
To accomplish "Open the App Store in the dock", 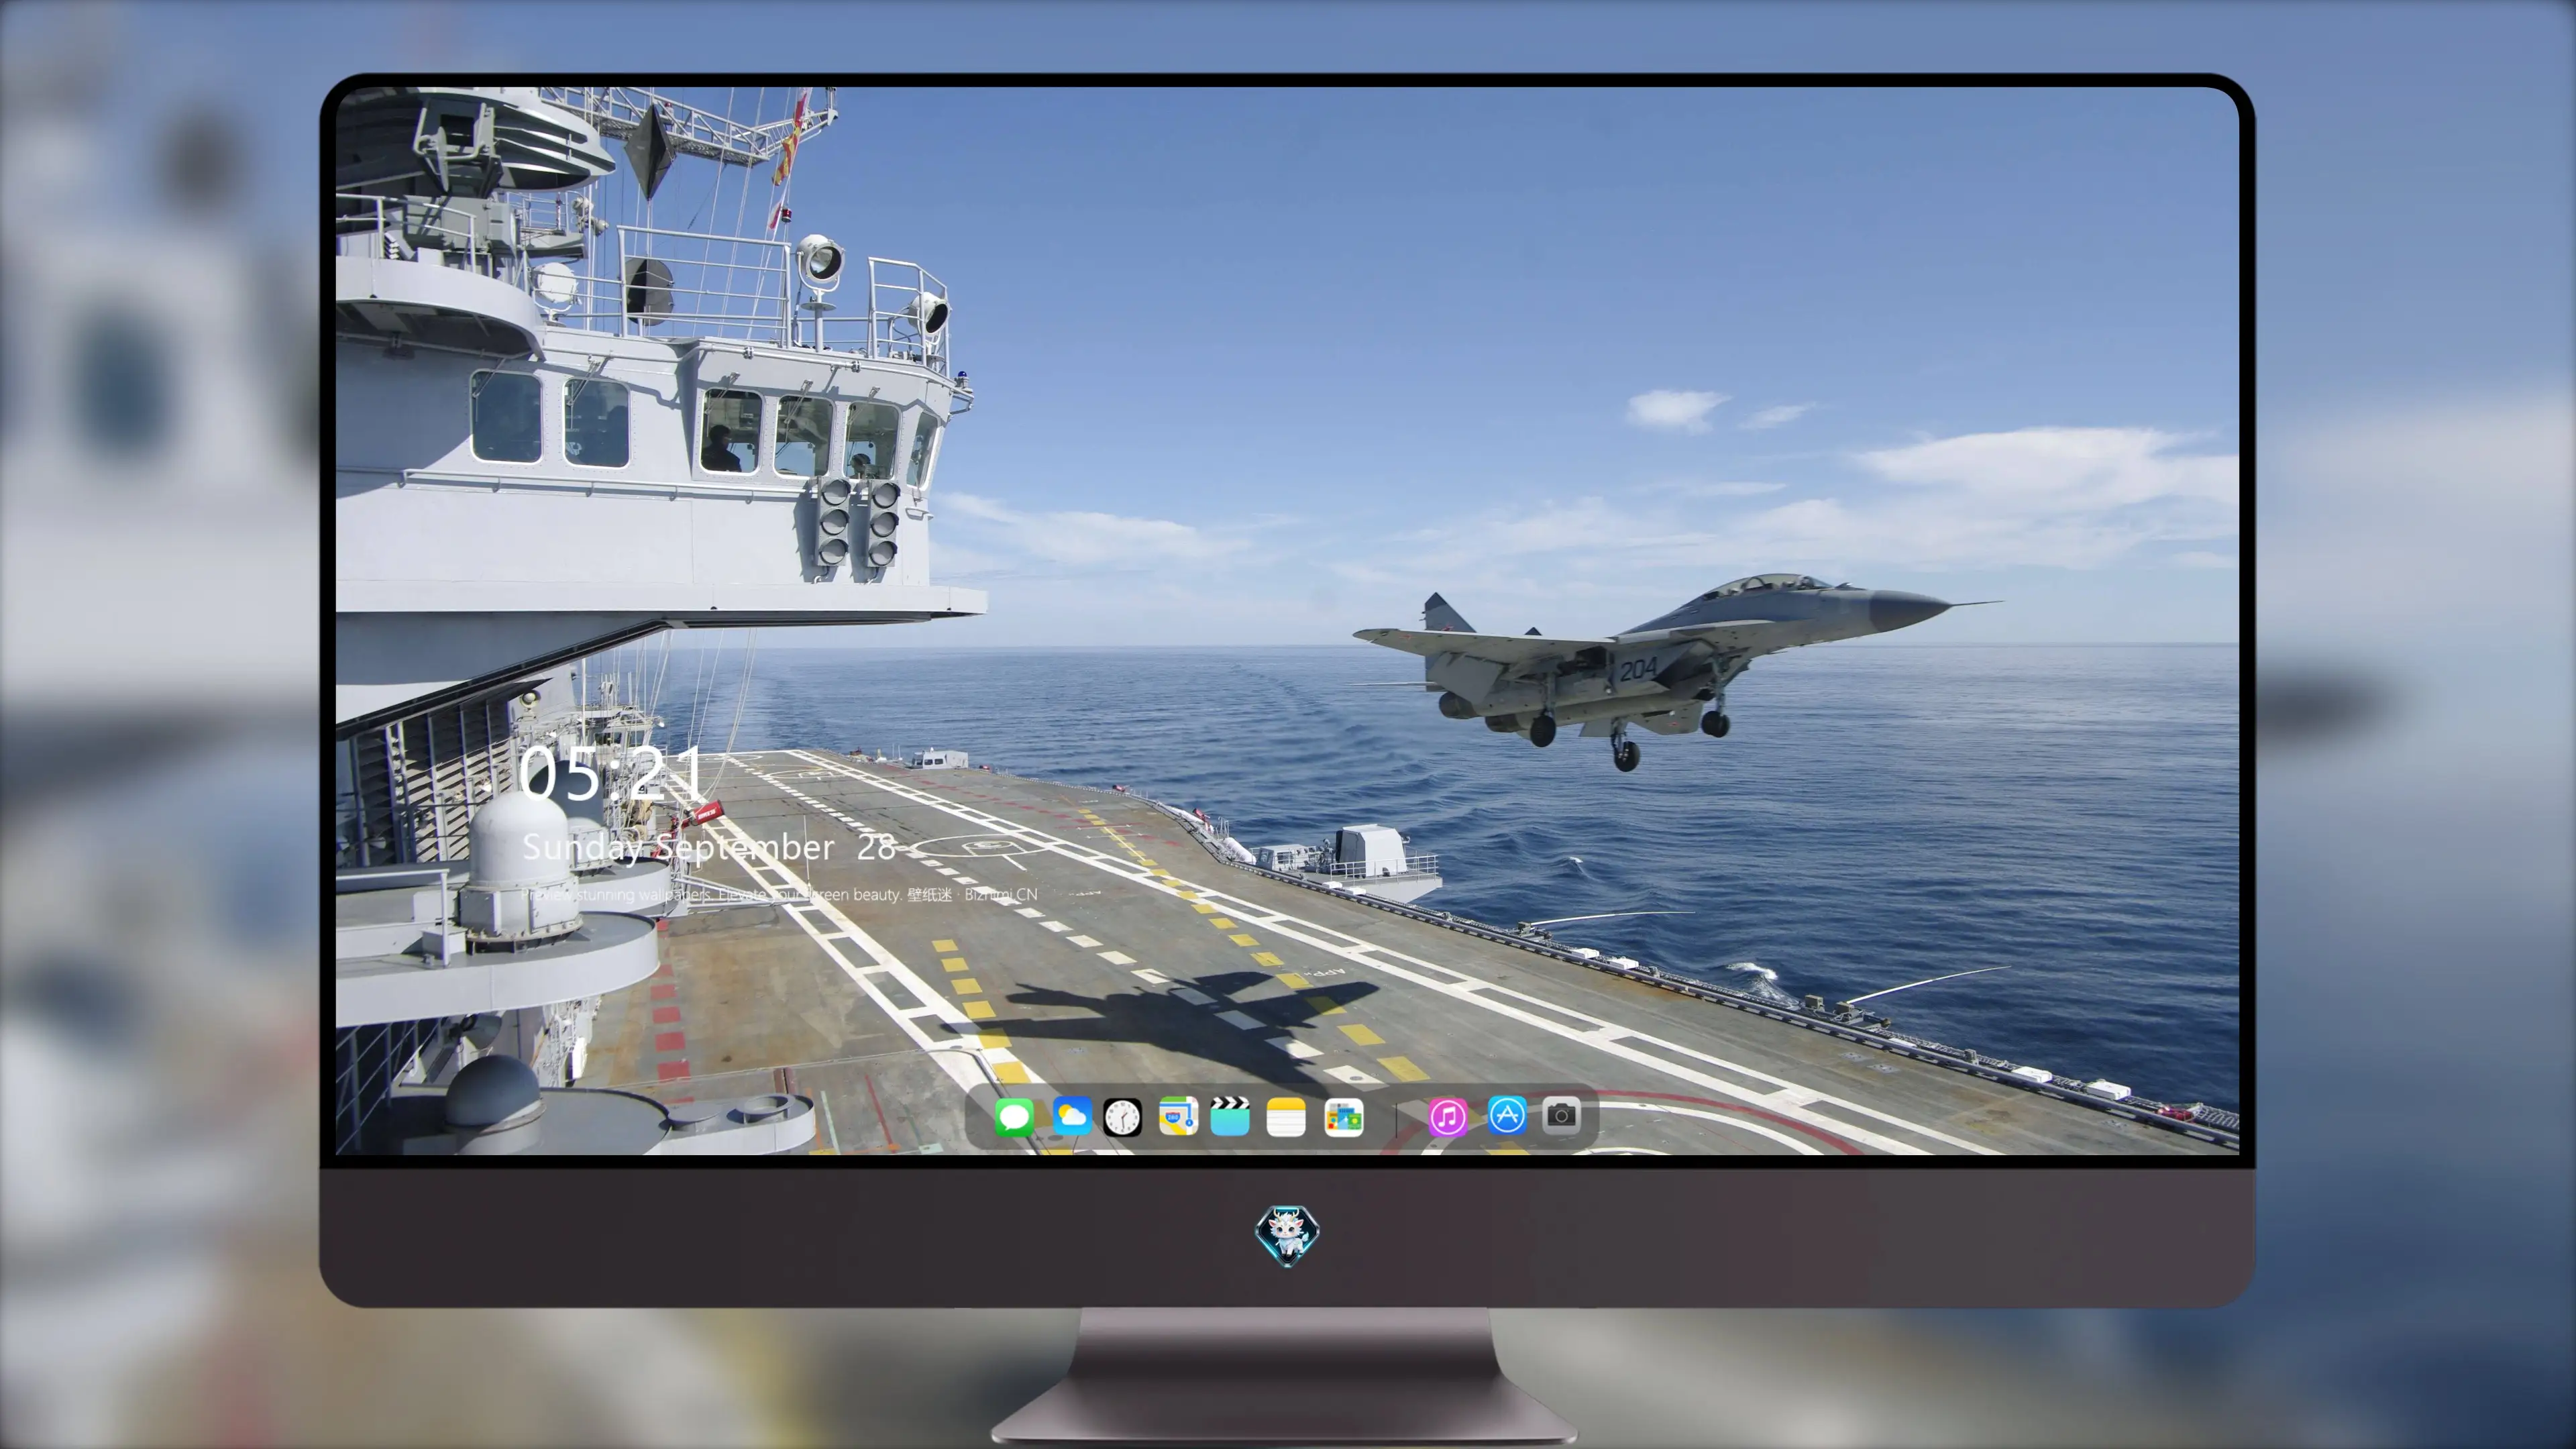I will (1506, 1115).
